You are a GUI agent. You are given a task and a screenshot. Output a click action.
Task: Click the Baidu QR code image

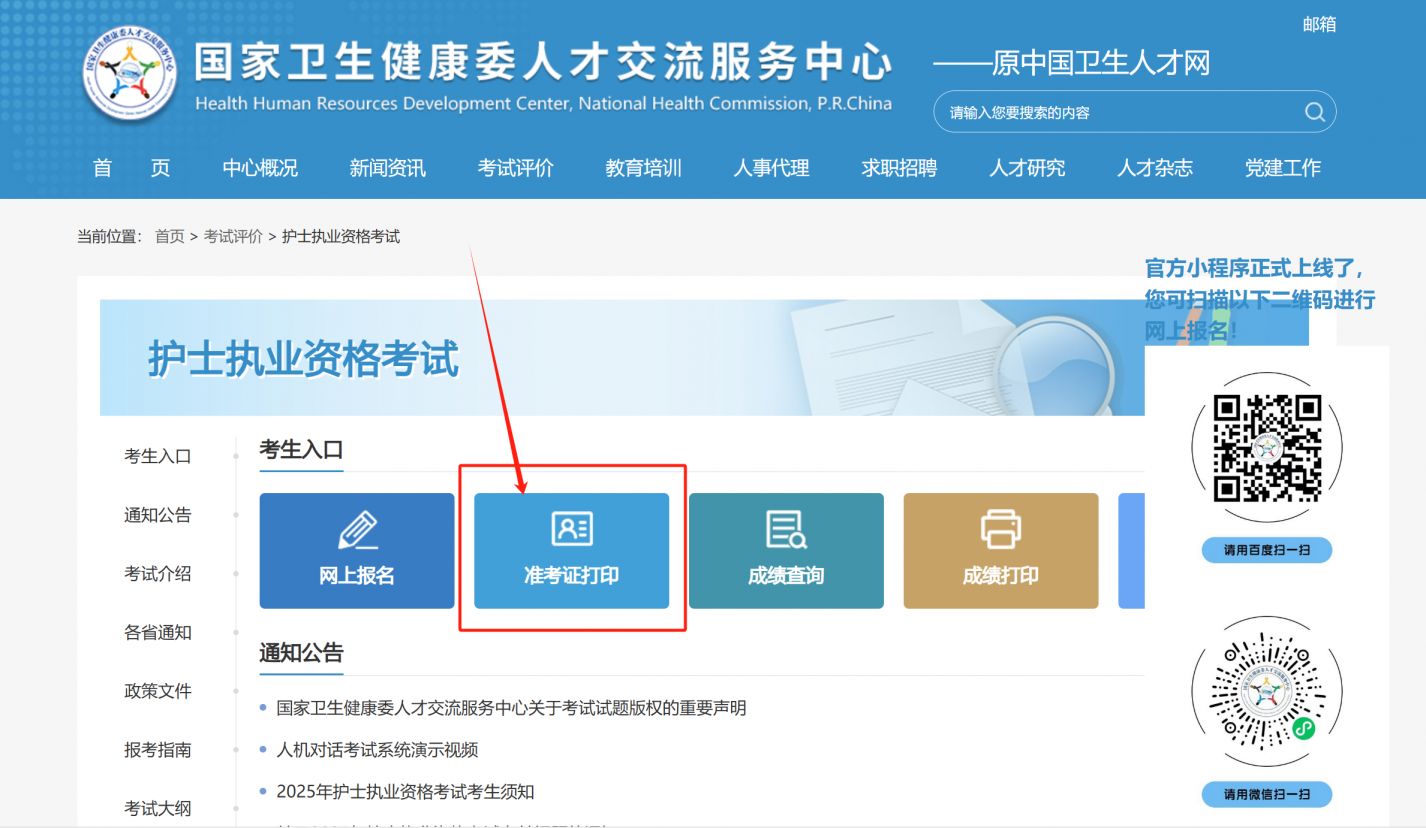tap(1267, 448)
